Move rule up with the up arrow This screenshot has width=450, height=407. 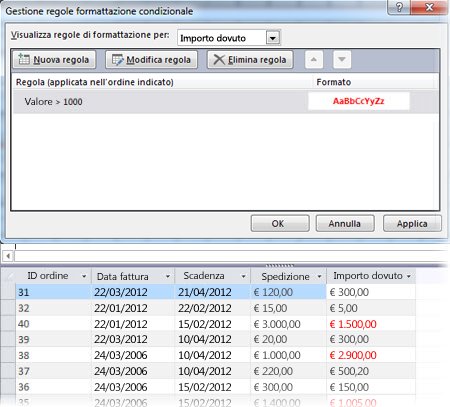[x=314, y=60]
